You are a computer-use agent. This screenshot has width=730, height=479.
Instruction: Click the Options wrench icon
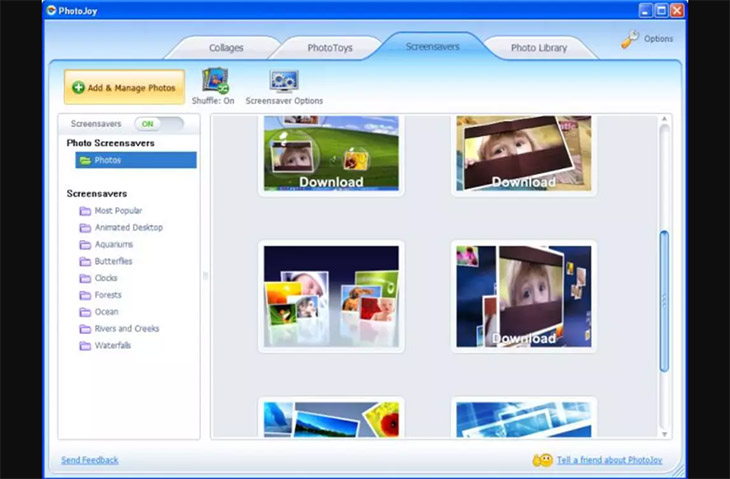[630, 39]
